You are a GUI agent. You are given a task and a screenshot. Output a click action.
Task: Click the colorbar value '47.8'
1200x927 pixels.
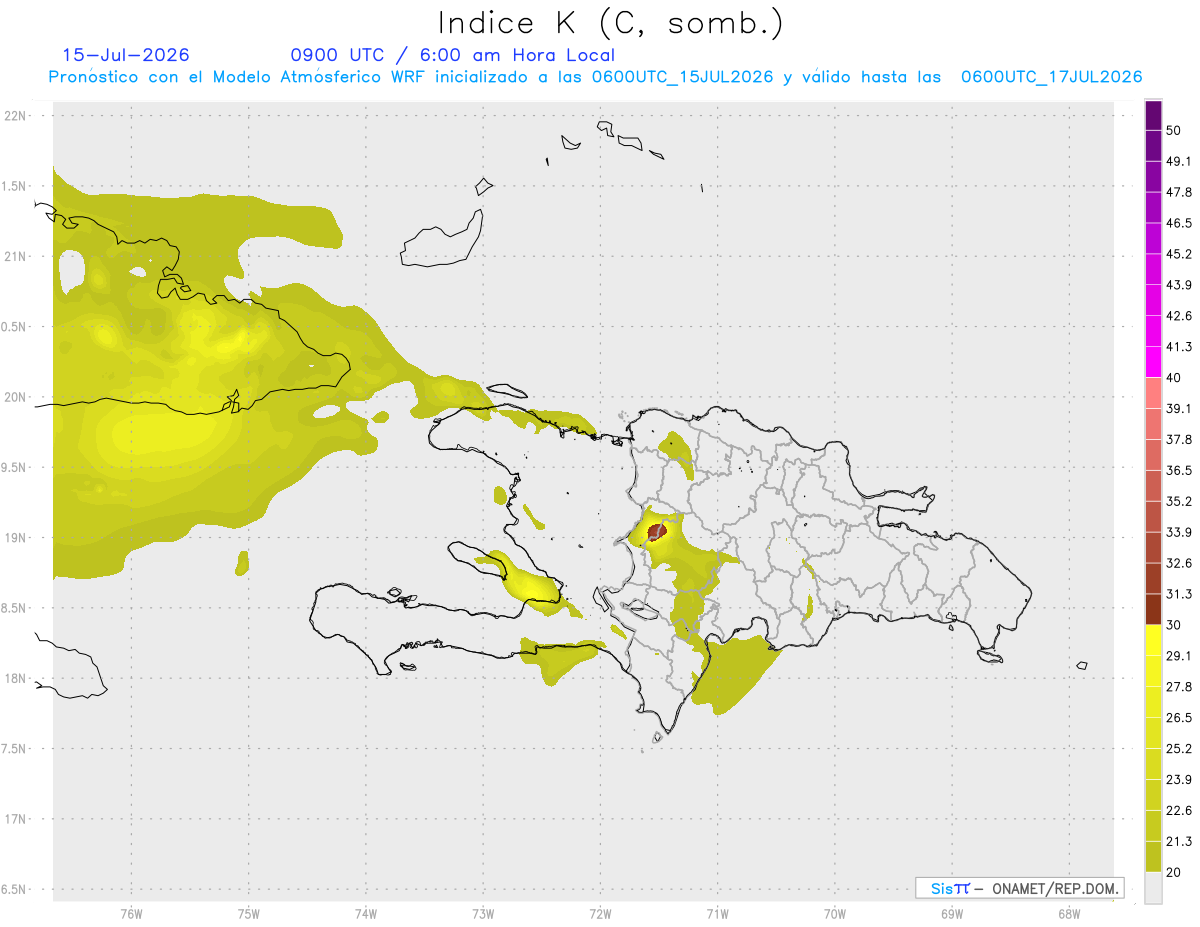click(1179, 193)
